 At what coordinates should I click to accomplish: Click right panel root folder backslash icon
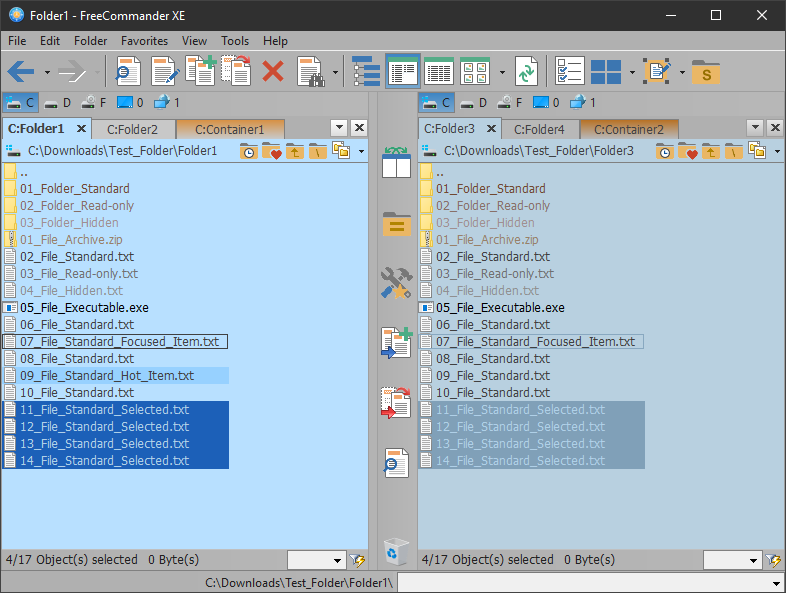734,151
